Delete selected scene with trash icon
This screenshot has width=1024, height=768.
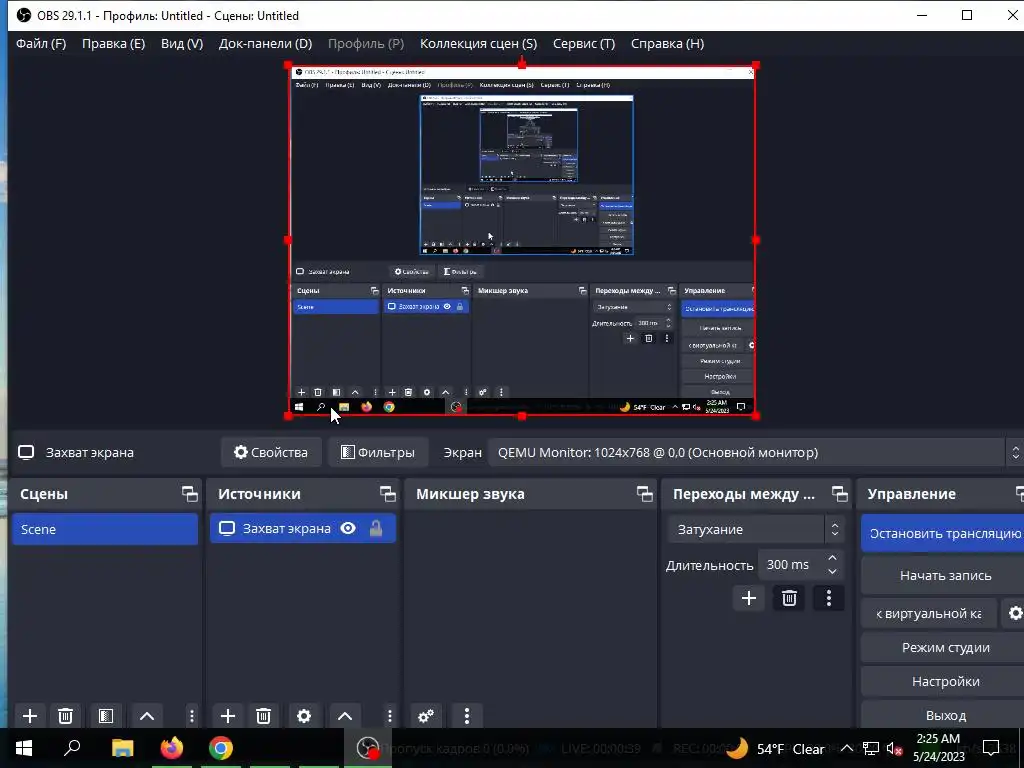point(65,716)
